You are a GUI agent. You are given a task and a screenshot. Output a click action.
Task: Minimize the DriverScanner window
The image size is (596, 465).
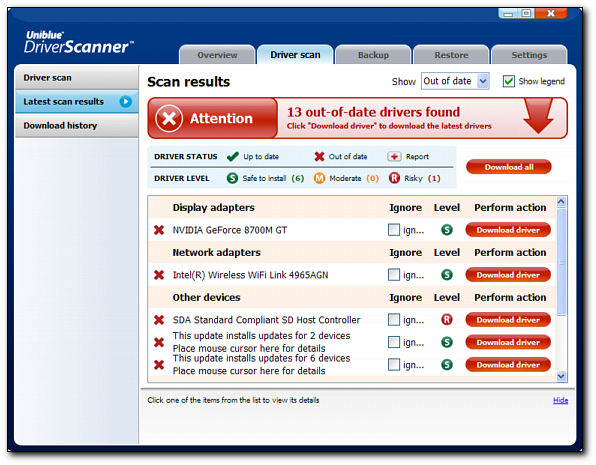[509, 14]
